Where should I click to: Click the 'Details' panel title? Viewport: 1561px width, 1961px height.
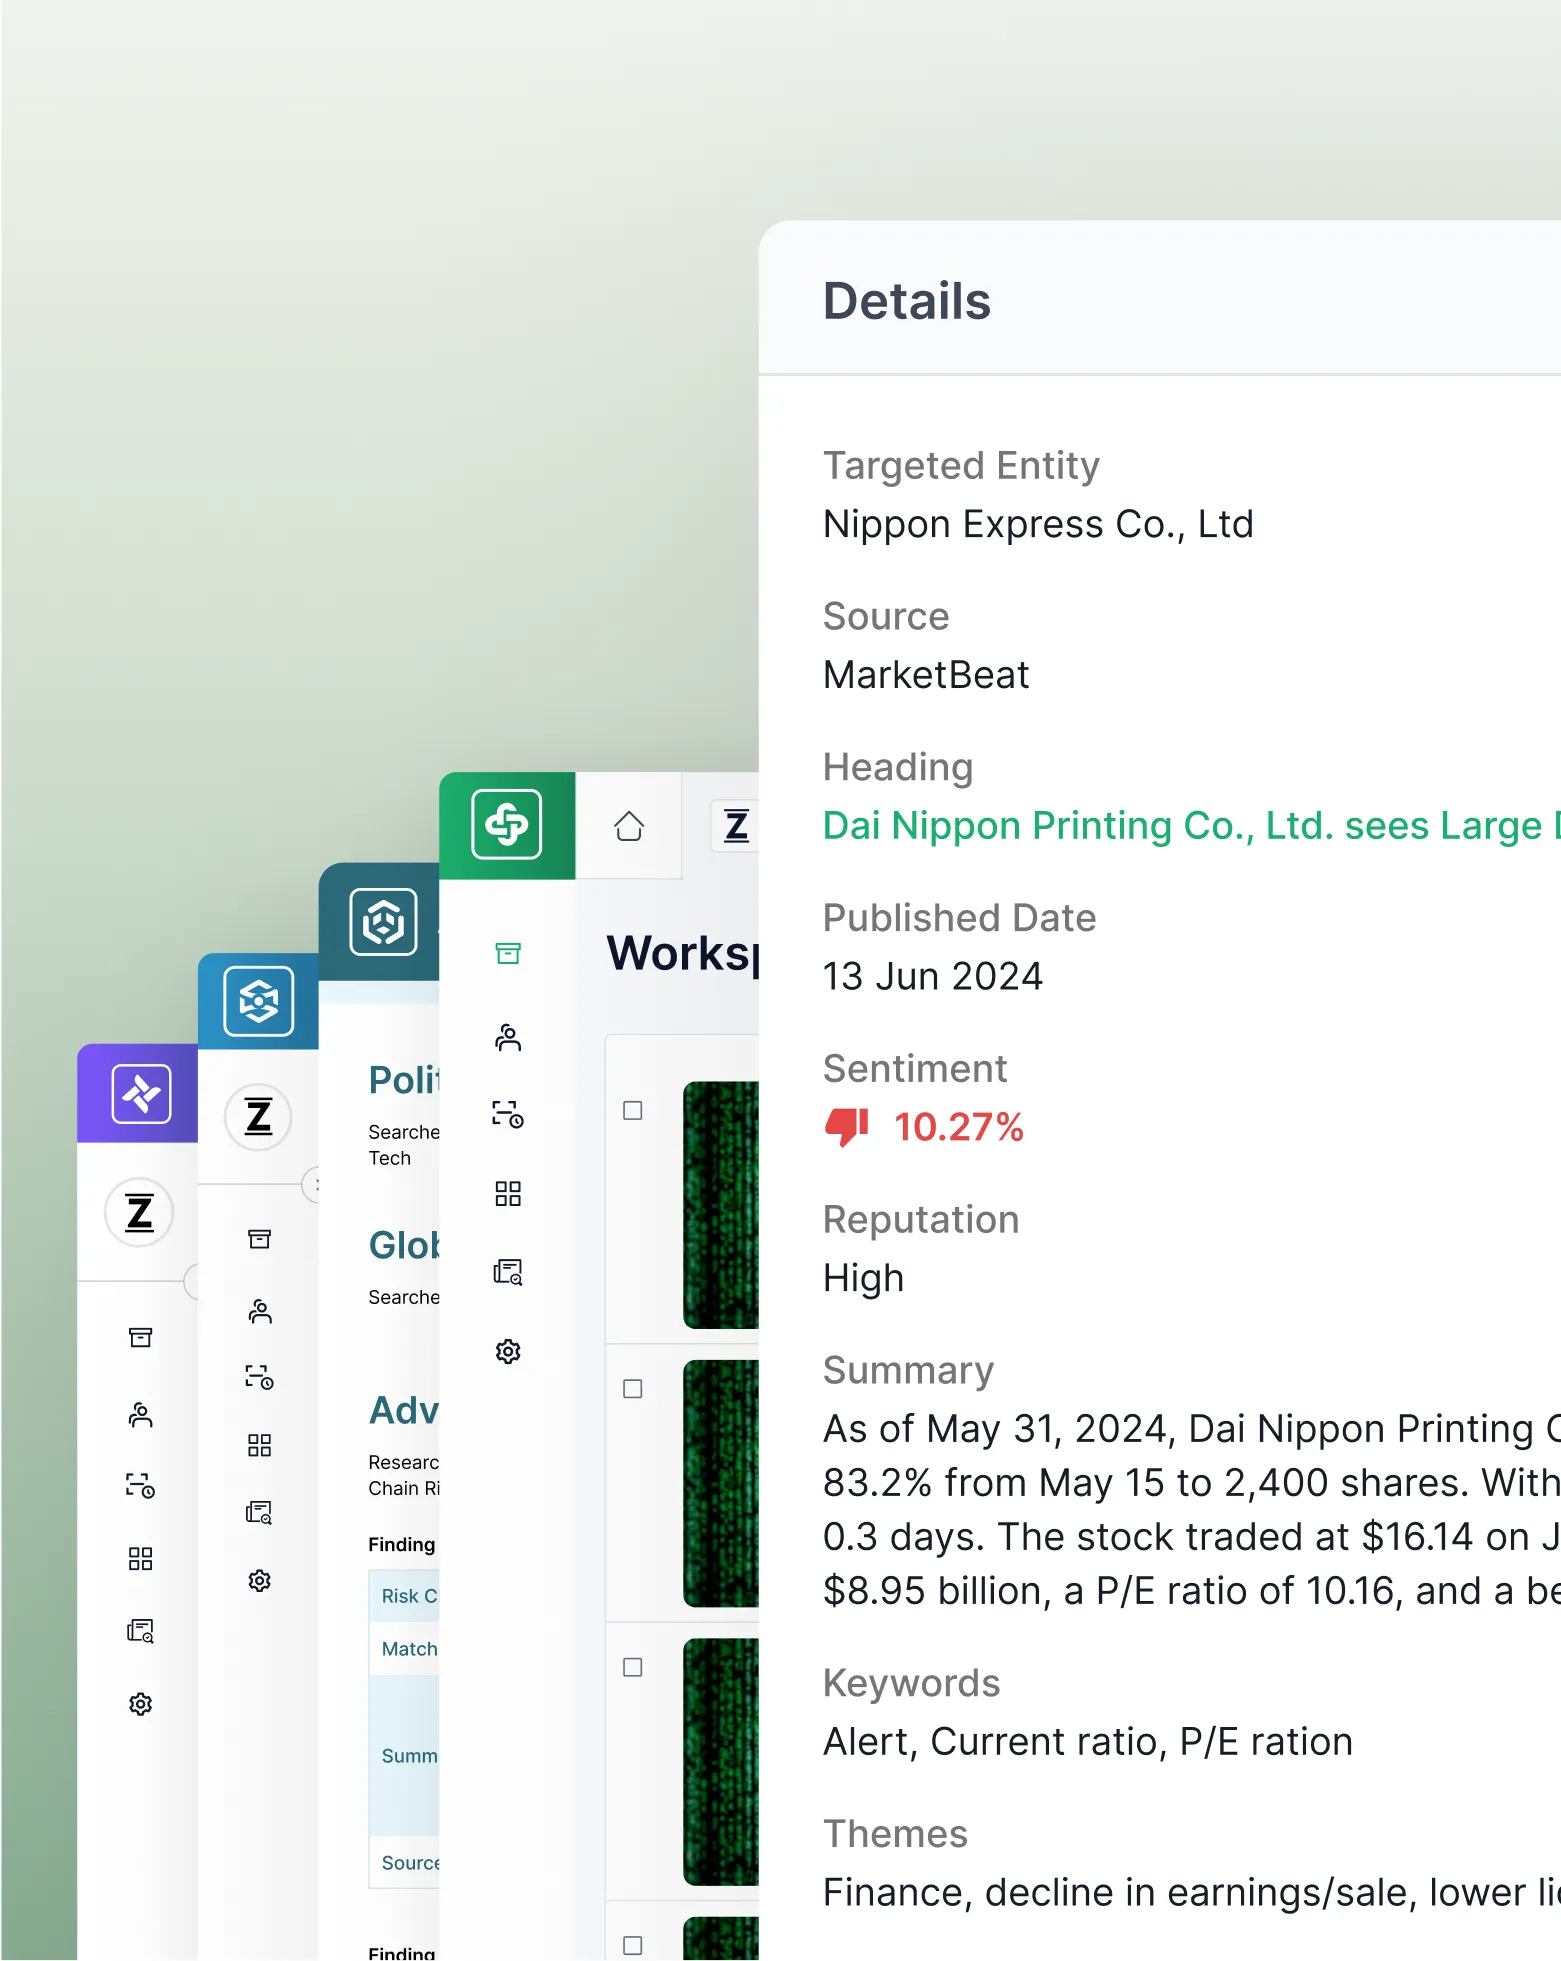point(907,301)
